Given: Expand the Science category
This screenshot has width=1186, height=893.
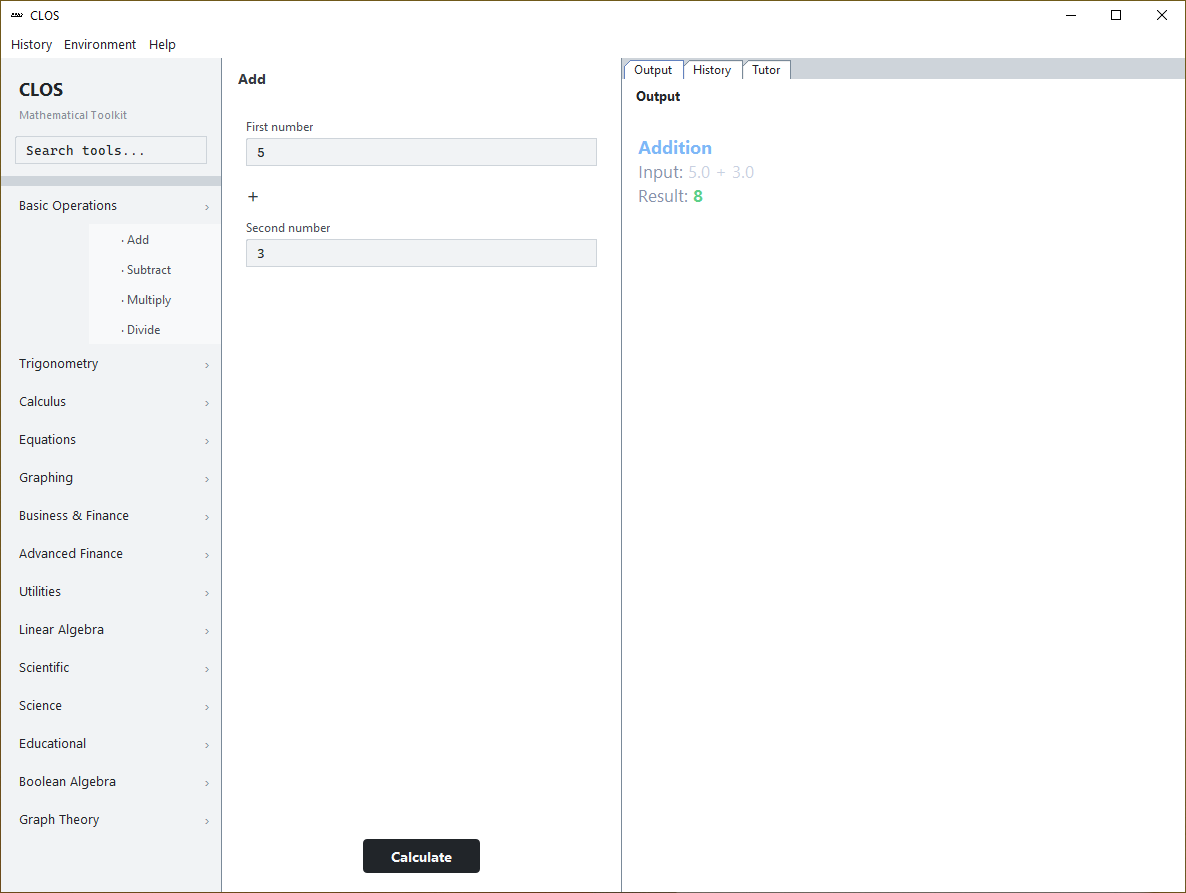Looking at the screenshot, I should (112, 705).
